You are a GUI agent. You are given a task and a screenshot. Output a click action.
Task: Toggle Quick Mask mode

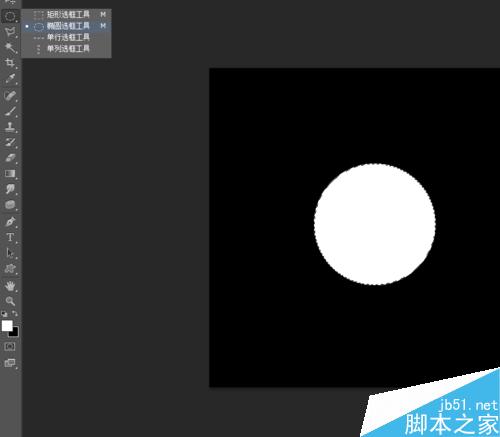click(x=10, y=347)
